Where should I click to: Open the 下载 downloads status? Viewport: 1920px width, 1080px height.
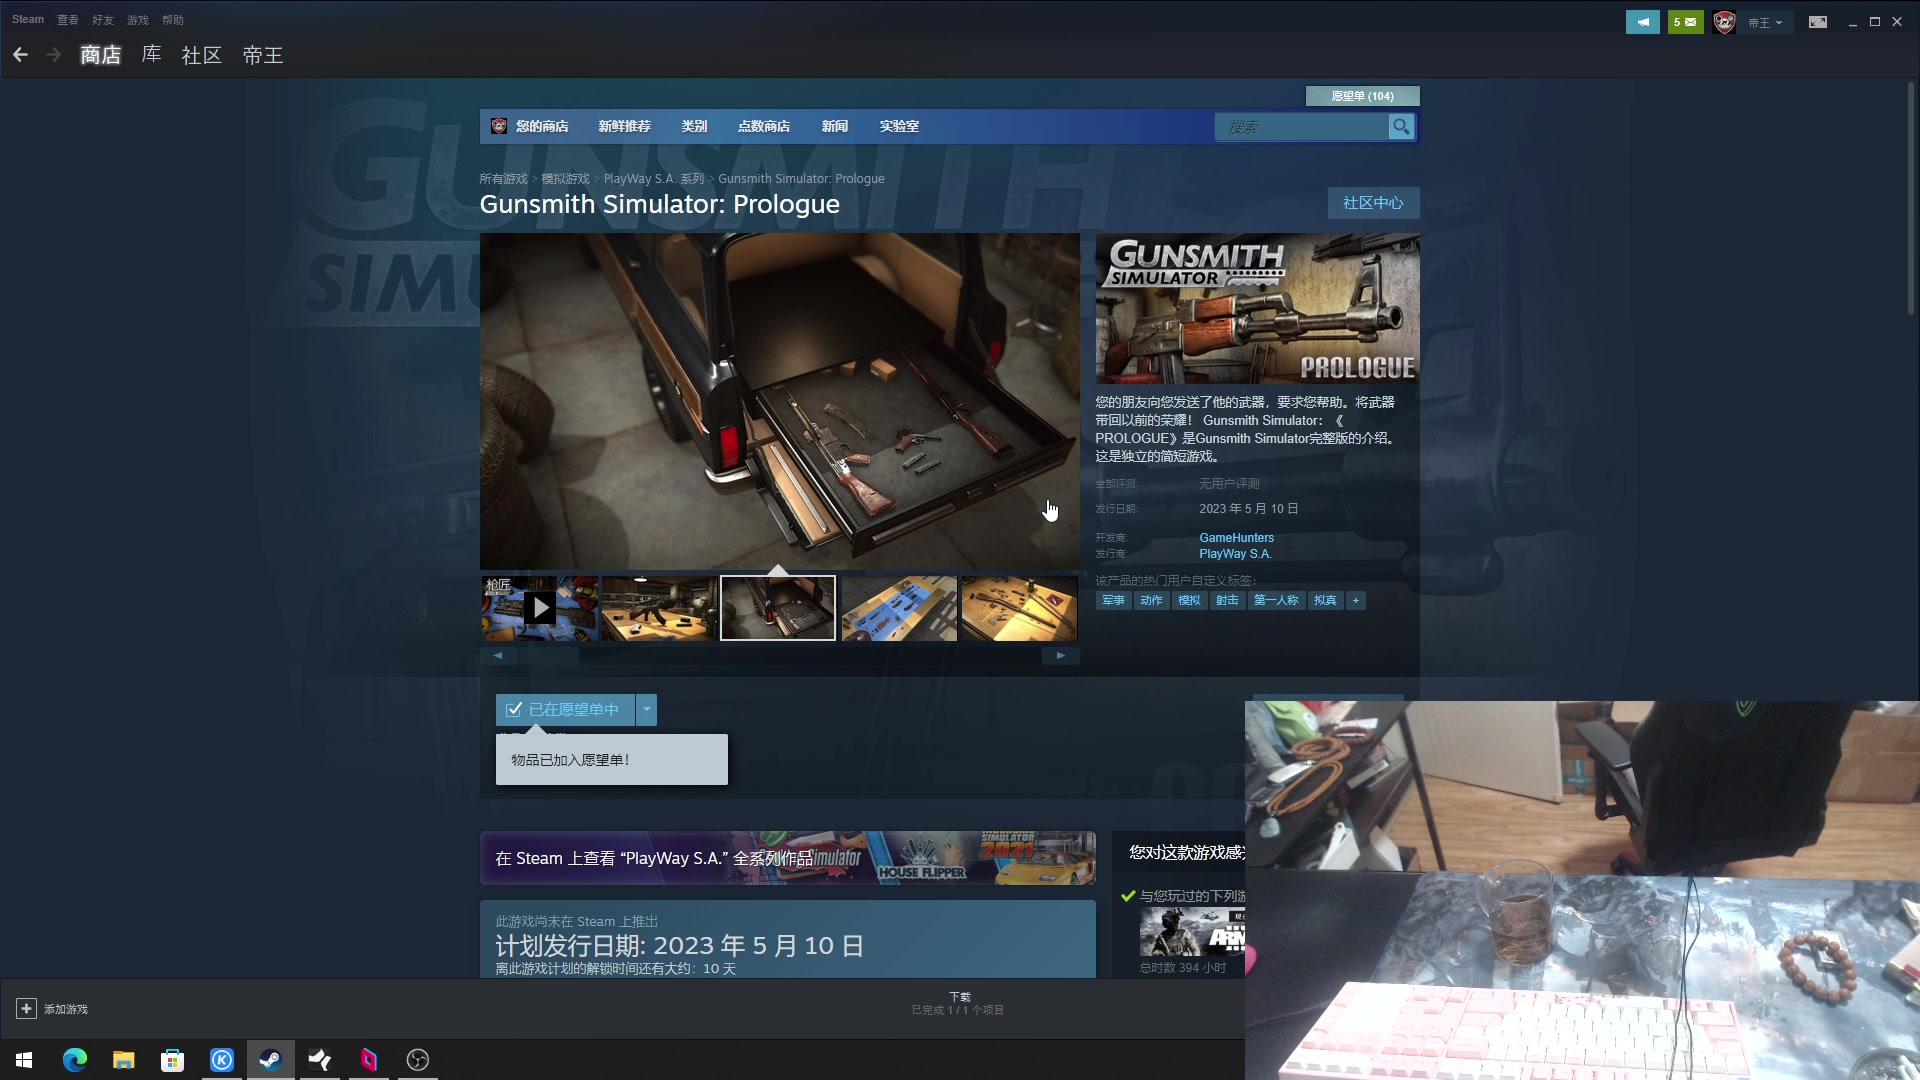(958, 1004)
